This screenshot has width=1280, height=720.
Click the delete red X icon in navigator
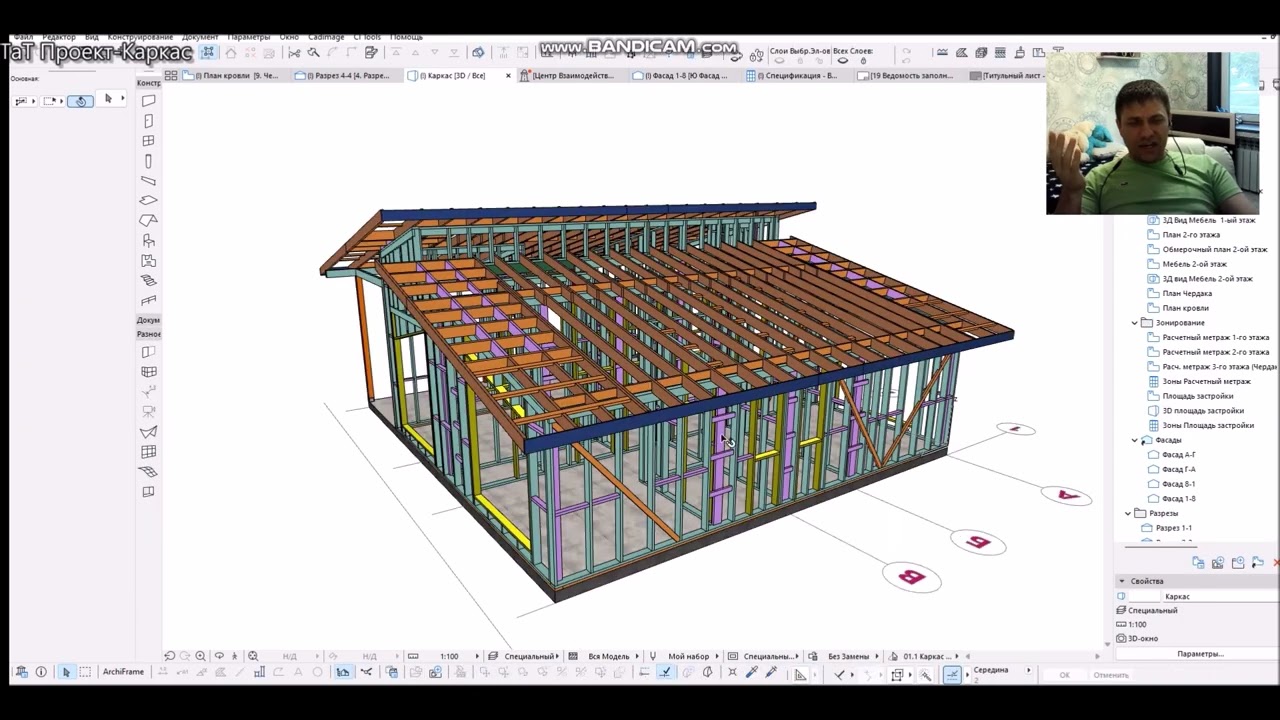pyautogui.click(x=1276, y=563)
